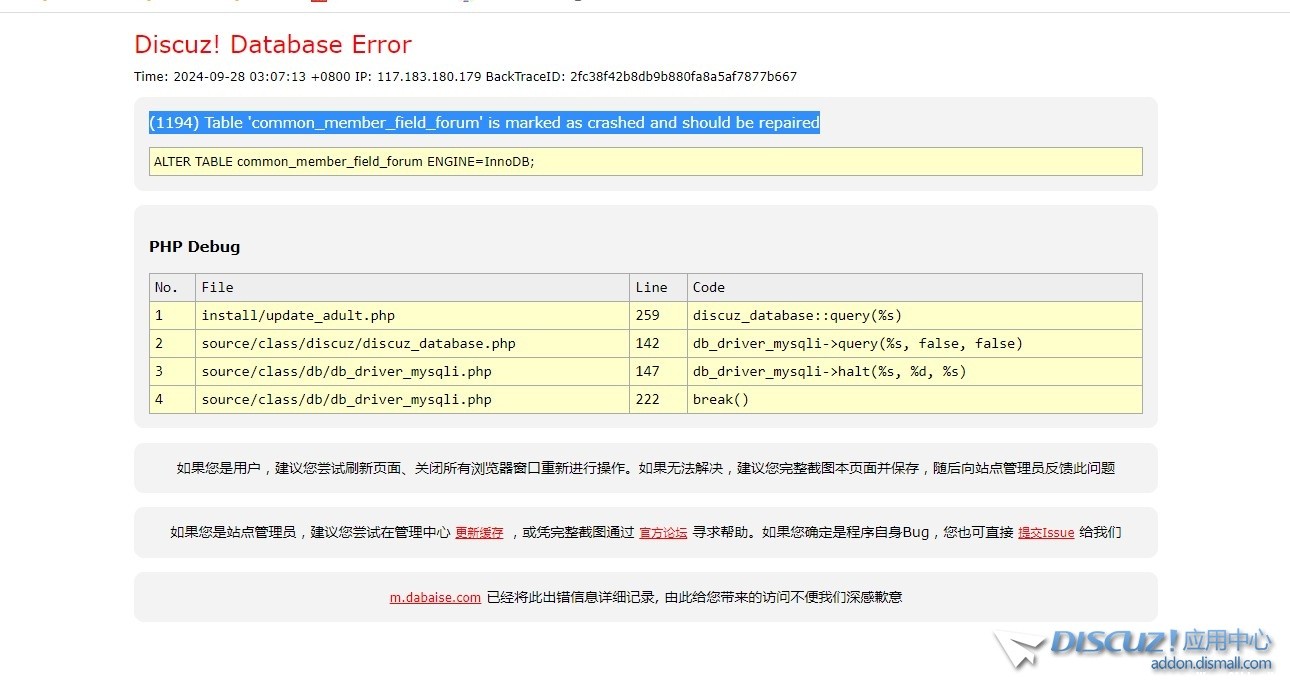Click the Line column header
This screenshot has height=689, width=1290.
[x=651, y=287]
